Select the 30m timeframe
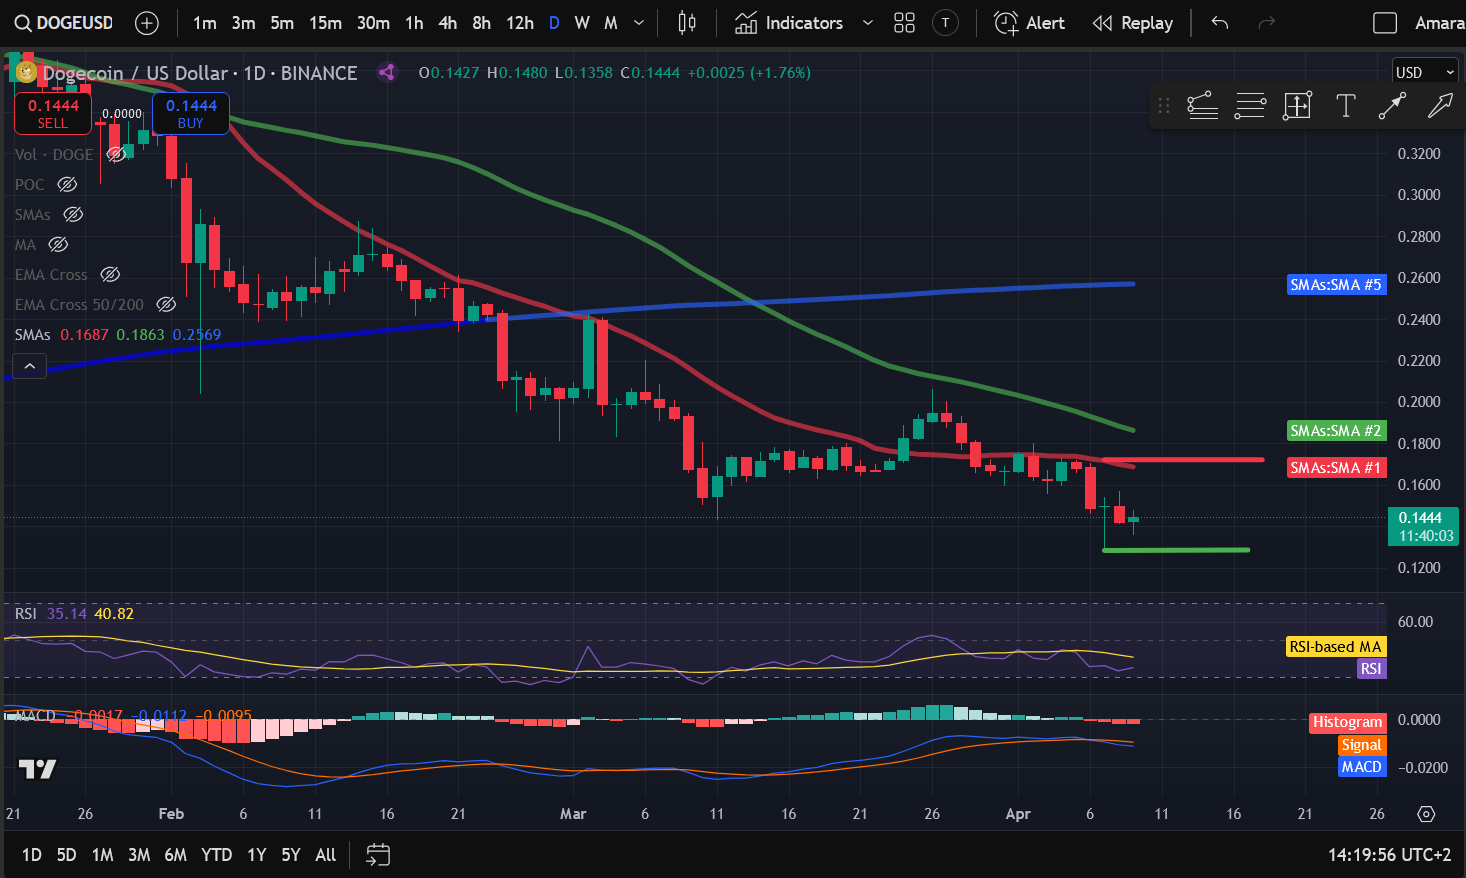 pyautogui.click(x=373, y=23)
